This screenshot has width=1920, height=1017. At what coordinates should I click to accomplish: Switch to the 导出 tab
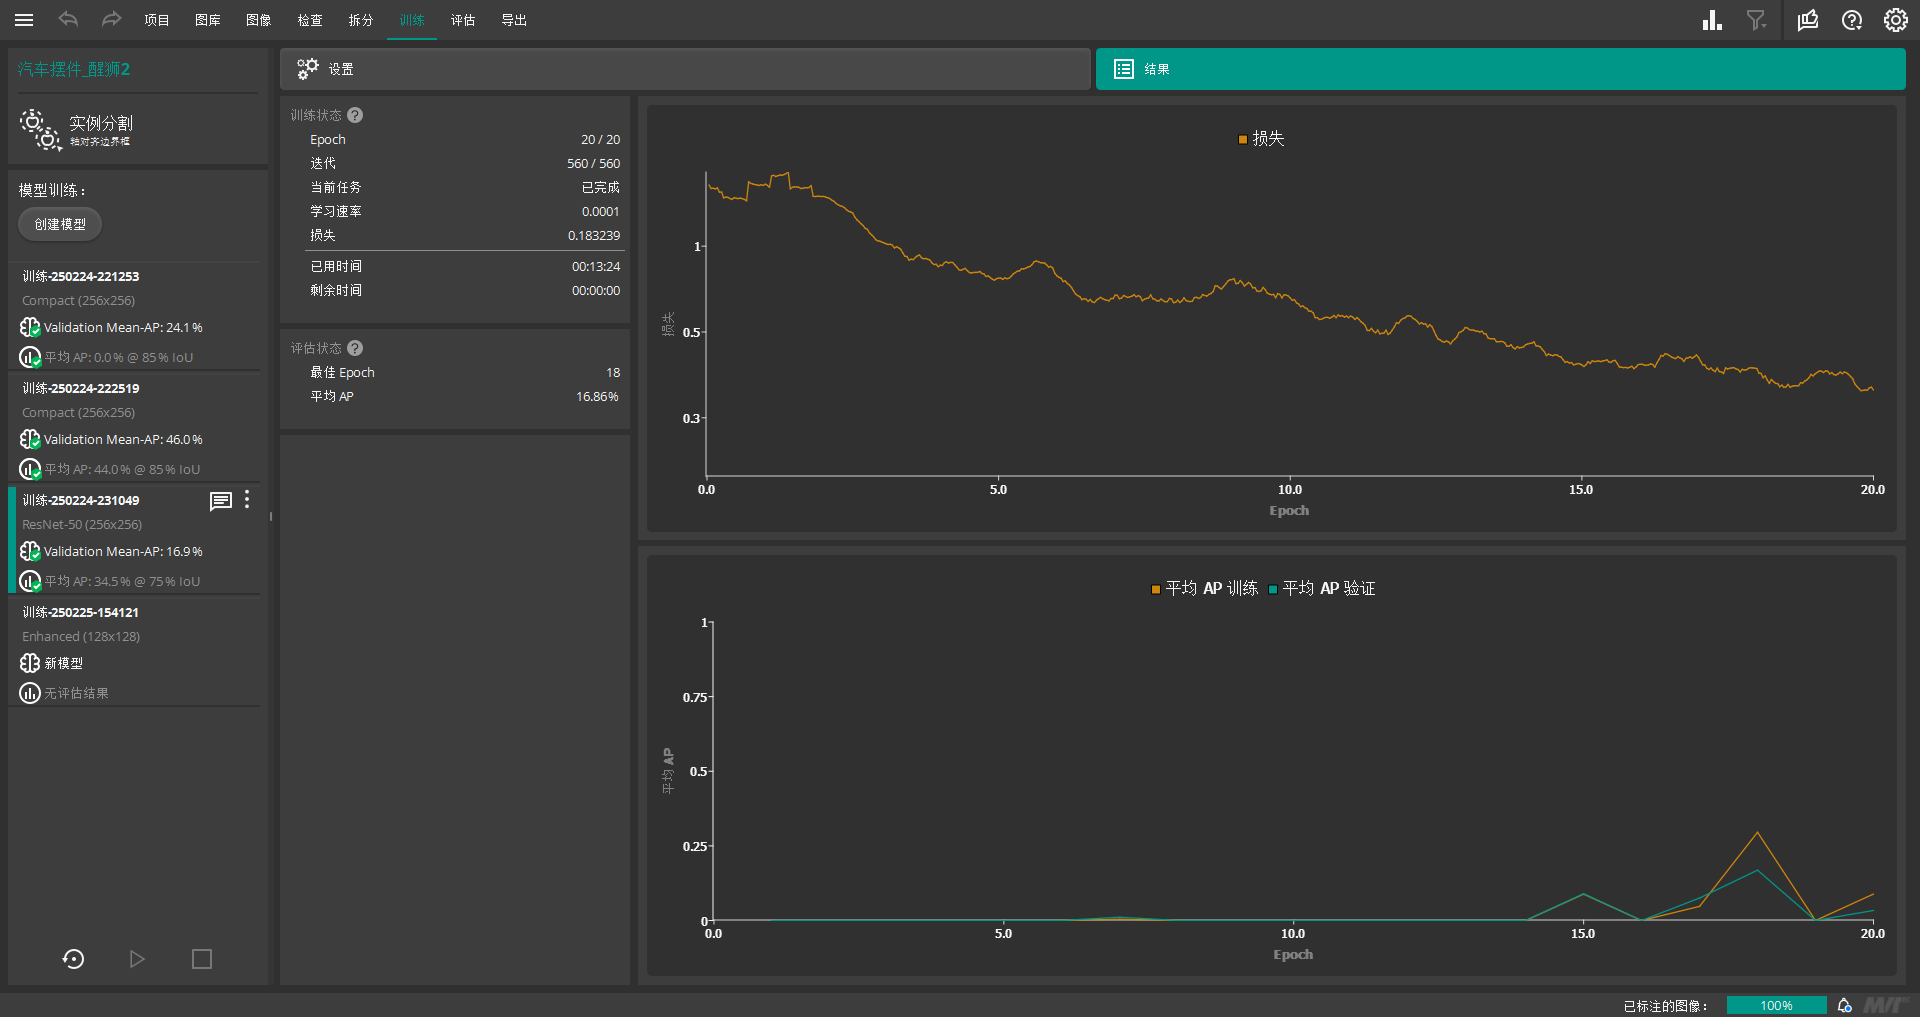click(514, 20)
